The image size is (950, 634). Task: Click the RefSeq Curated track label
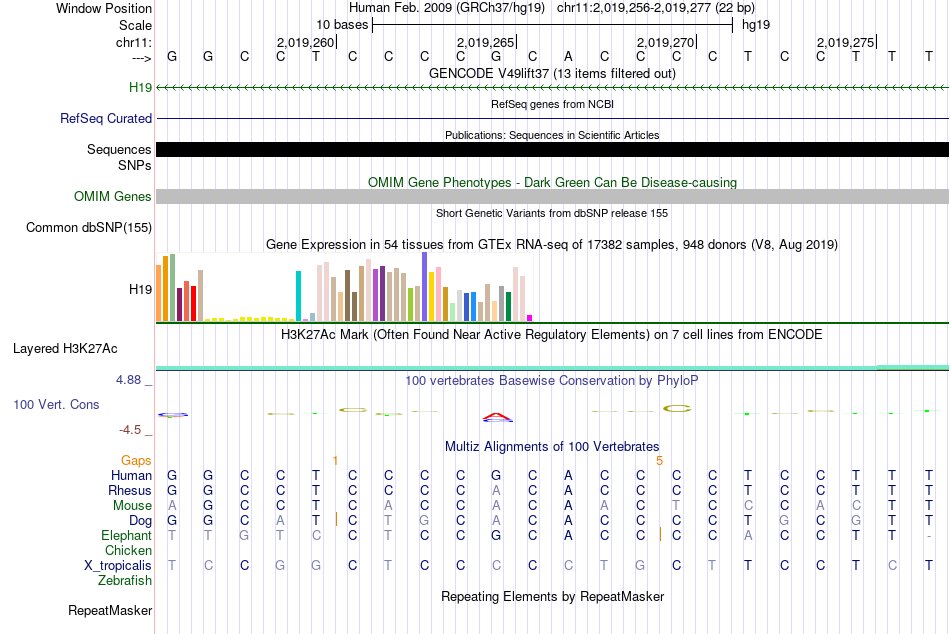105,118
